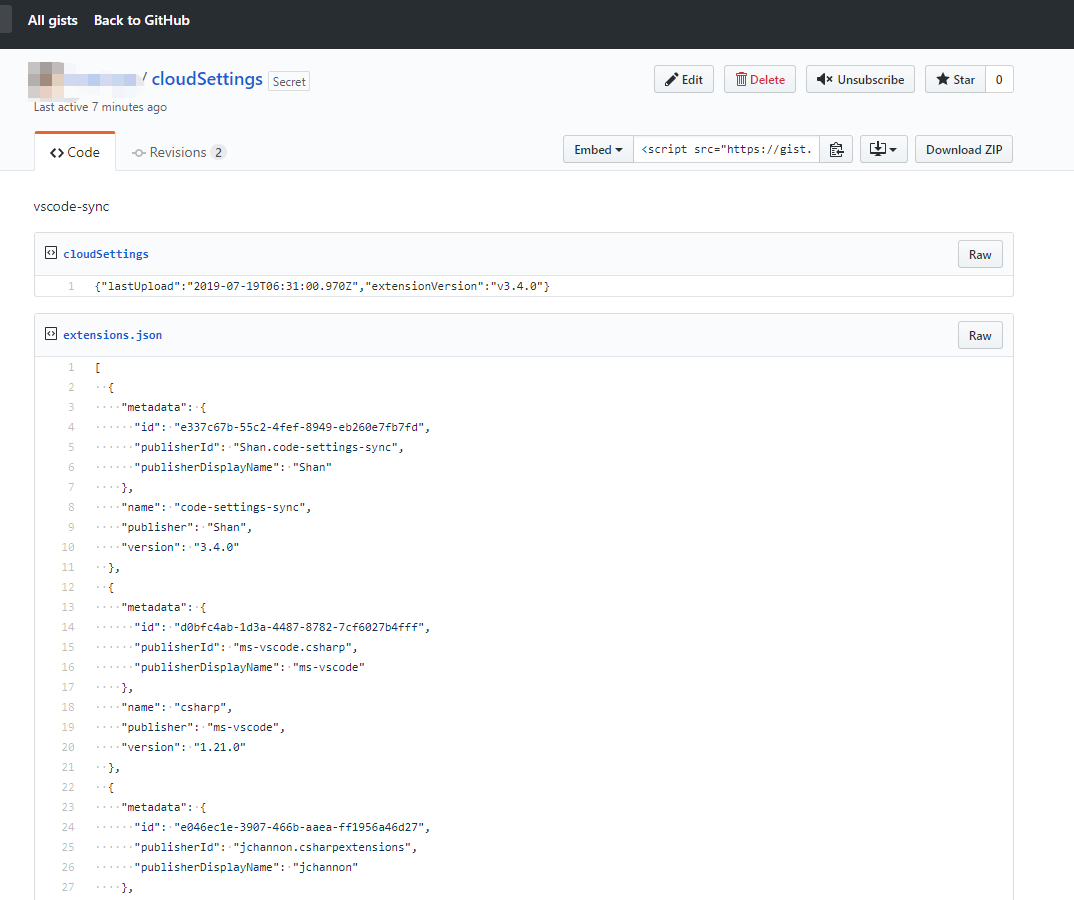This screenshot has width=1074, height=900.
Task: Click the file icon beside extensions.json
Action: [x=50, y=334]
